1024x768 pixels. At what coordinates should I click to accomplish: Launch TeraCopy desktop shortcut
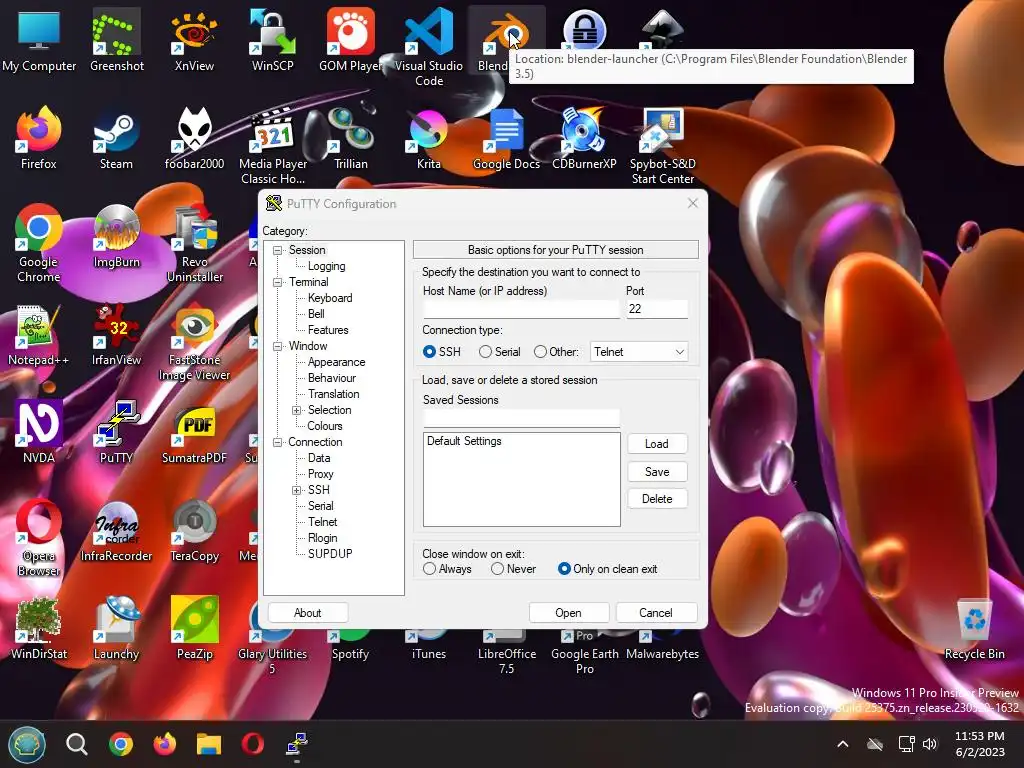point(194,529)
